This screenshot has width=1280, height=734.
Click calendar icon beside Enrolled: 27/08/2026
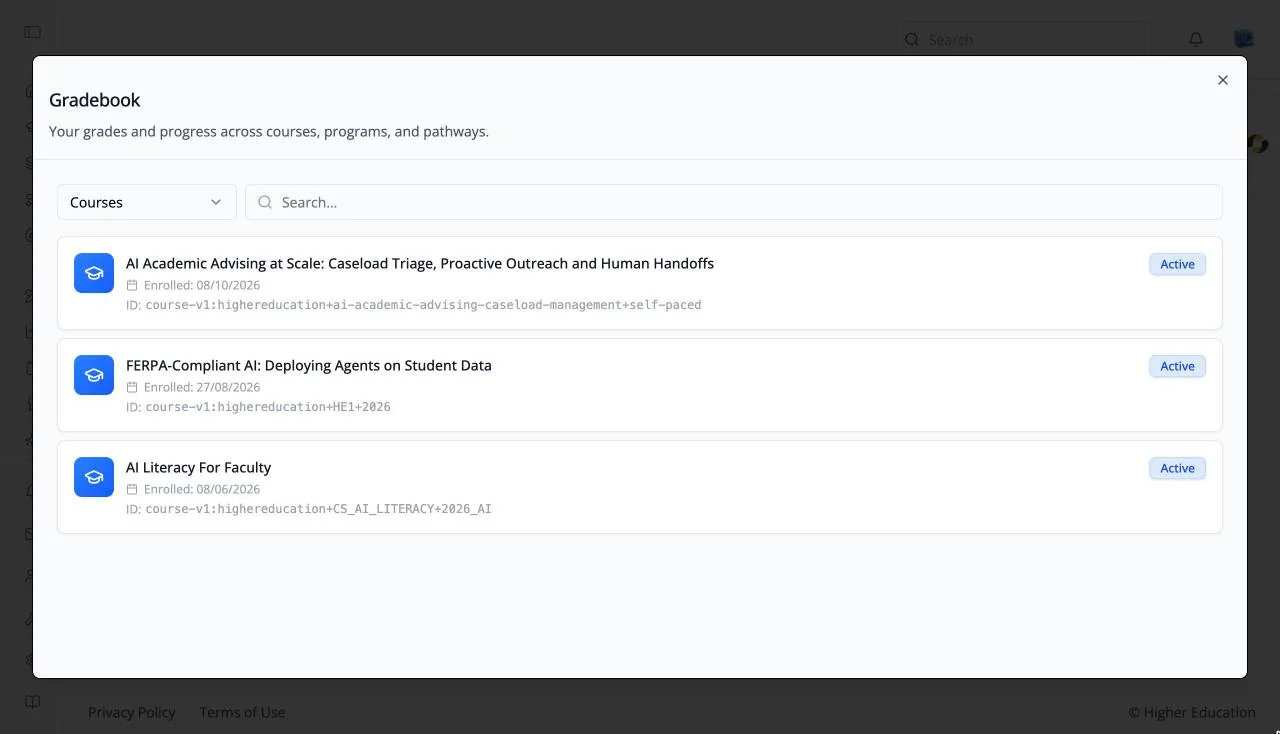pyautogui.click(x=132, y=387)
